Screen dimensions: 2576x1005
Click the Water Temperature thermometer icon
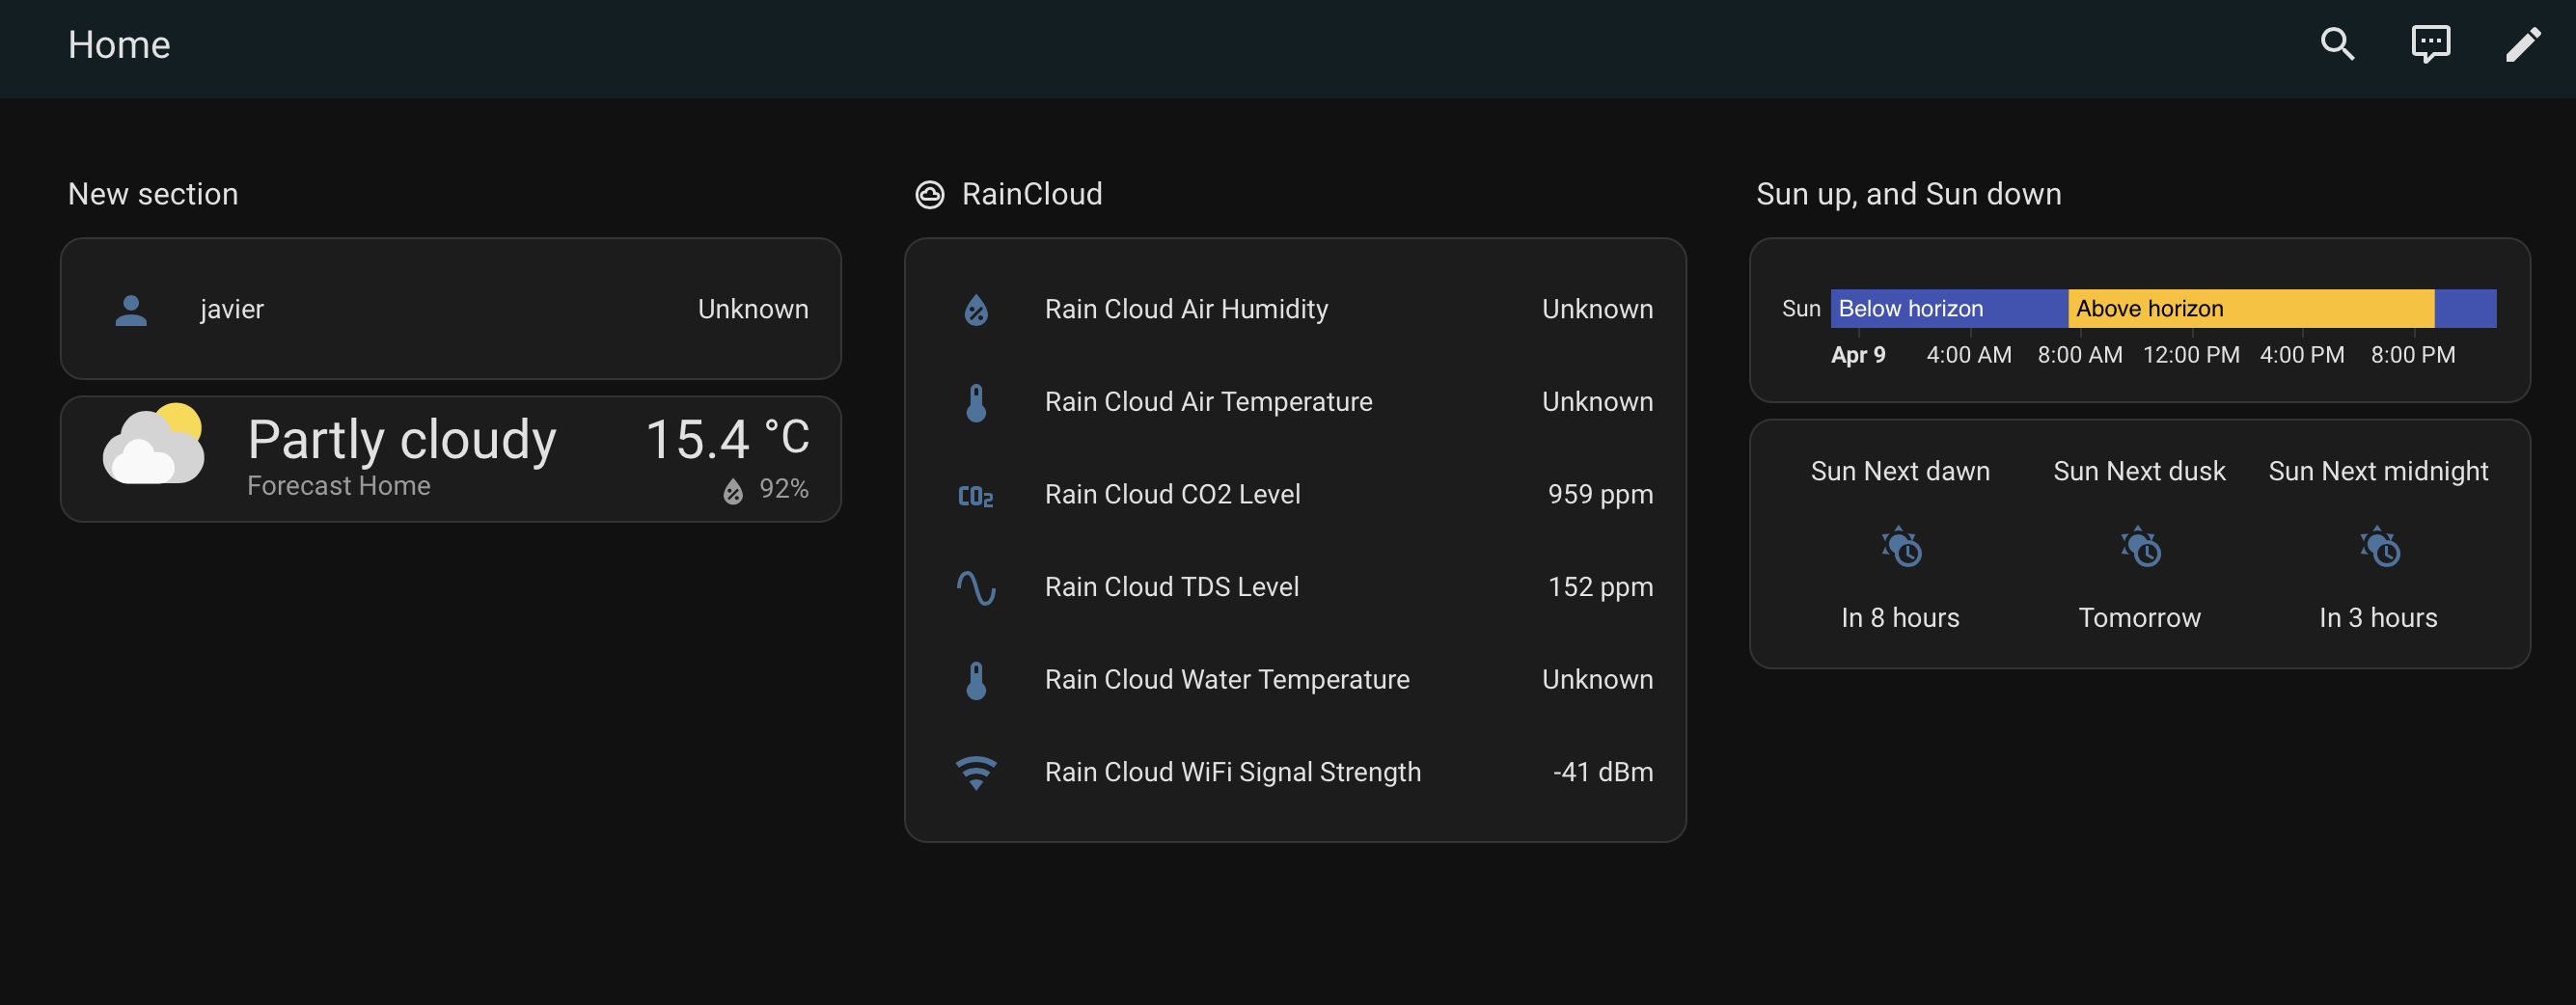click(976, 680)
